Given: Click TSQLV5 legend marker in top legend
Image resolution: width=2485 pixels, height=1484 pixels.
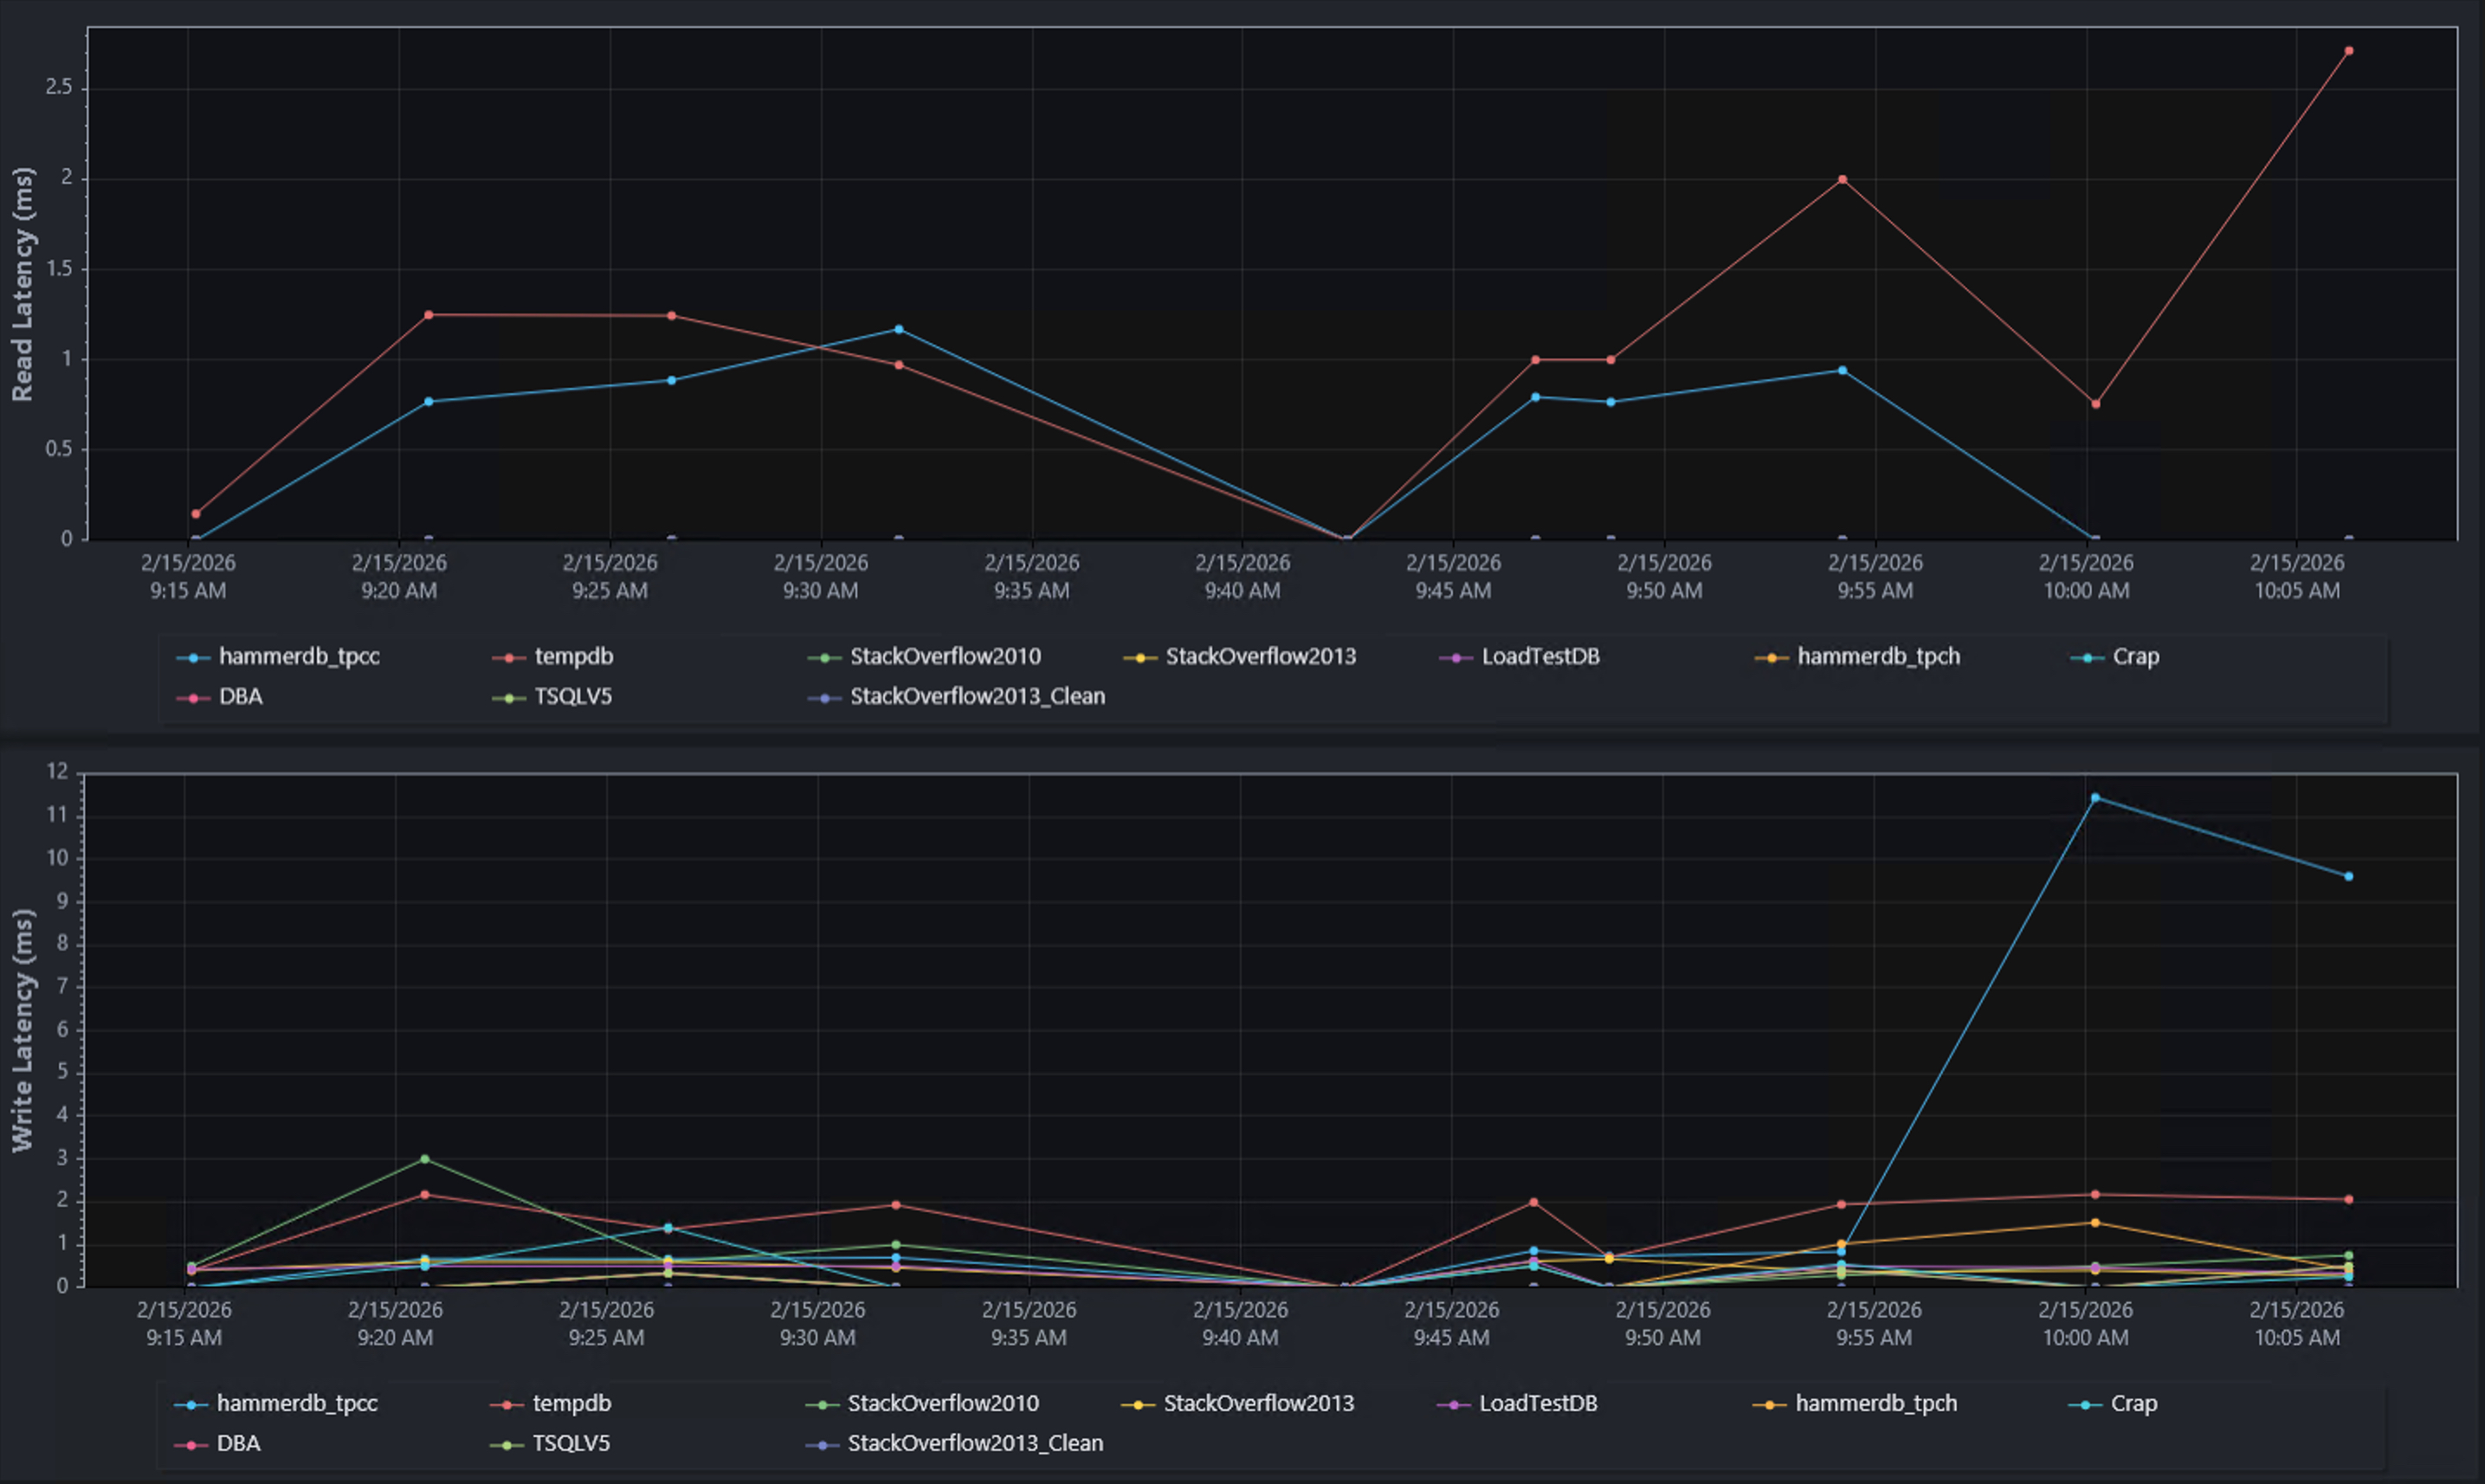Looking at the screenshot, I should [x=508, y=698].
